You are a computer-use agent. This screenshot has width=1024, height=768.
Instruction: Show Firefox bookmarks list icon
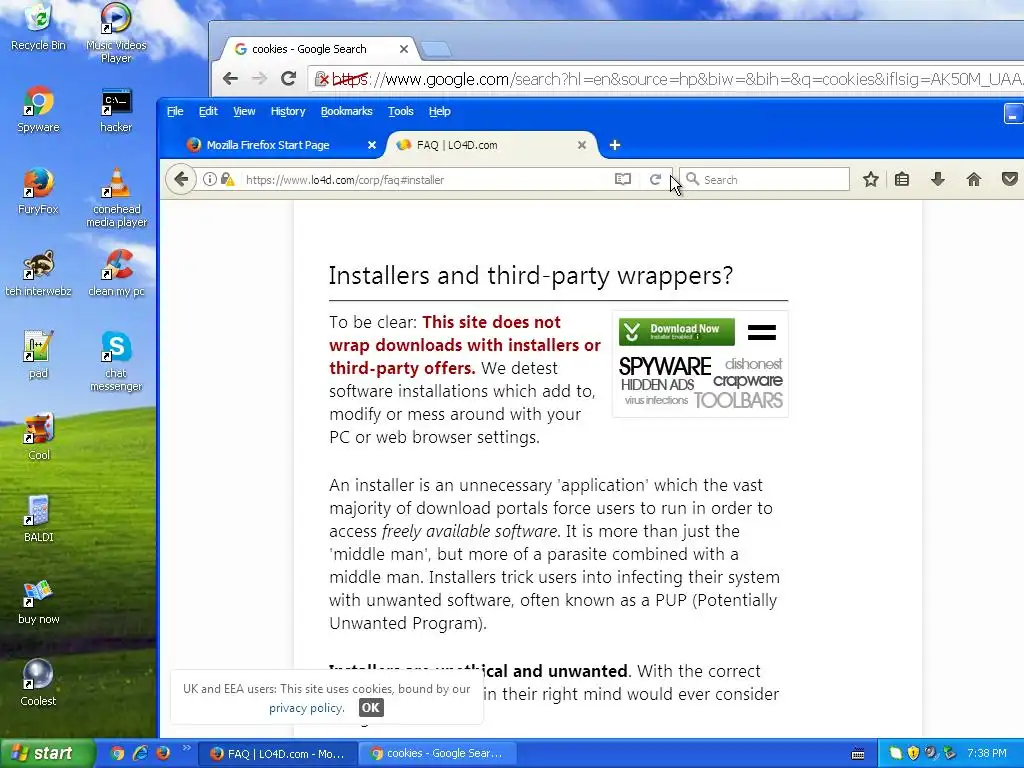[x=902, y=179]
